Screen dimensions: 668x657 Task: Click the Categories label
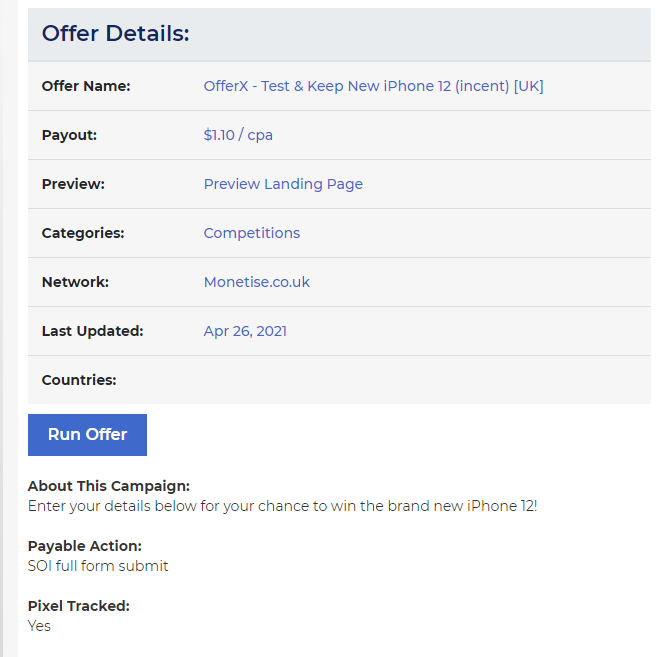click(83, 233)
